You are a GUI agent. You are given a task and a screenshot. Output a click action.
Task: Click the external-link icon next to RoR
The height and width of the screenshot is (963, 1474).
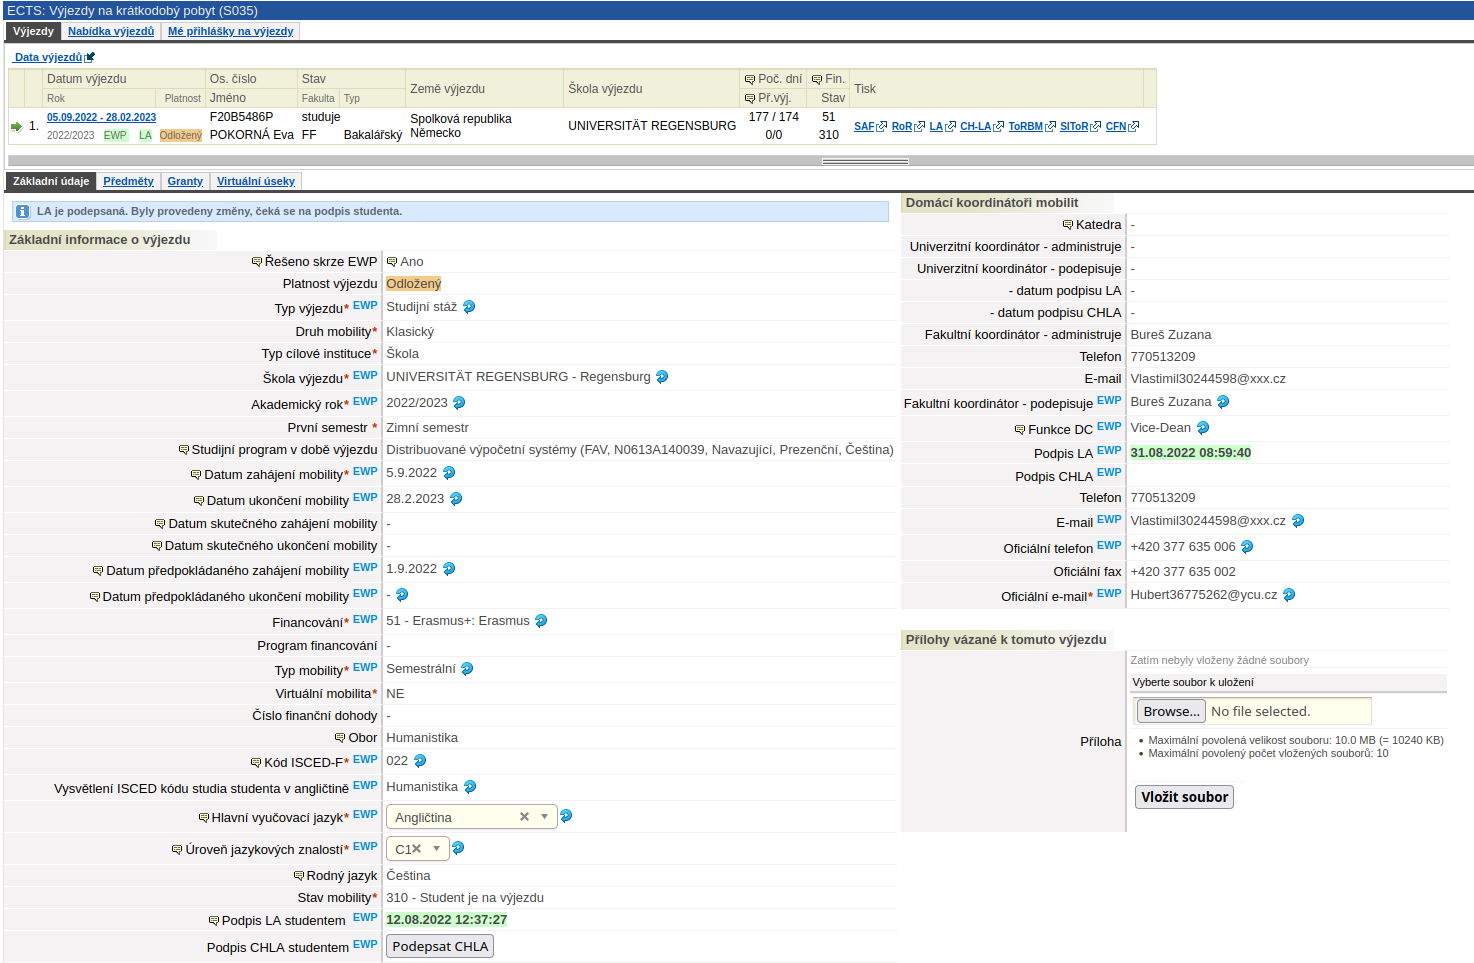pyautogui.click(x=920, y=127)
